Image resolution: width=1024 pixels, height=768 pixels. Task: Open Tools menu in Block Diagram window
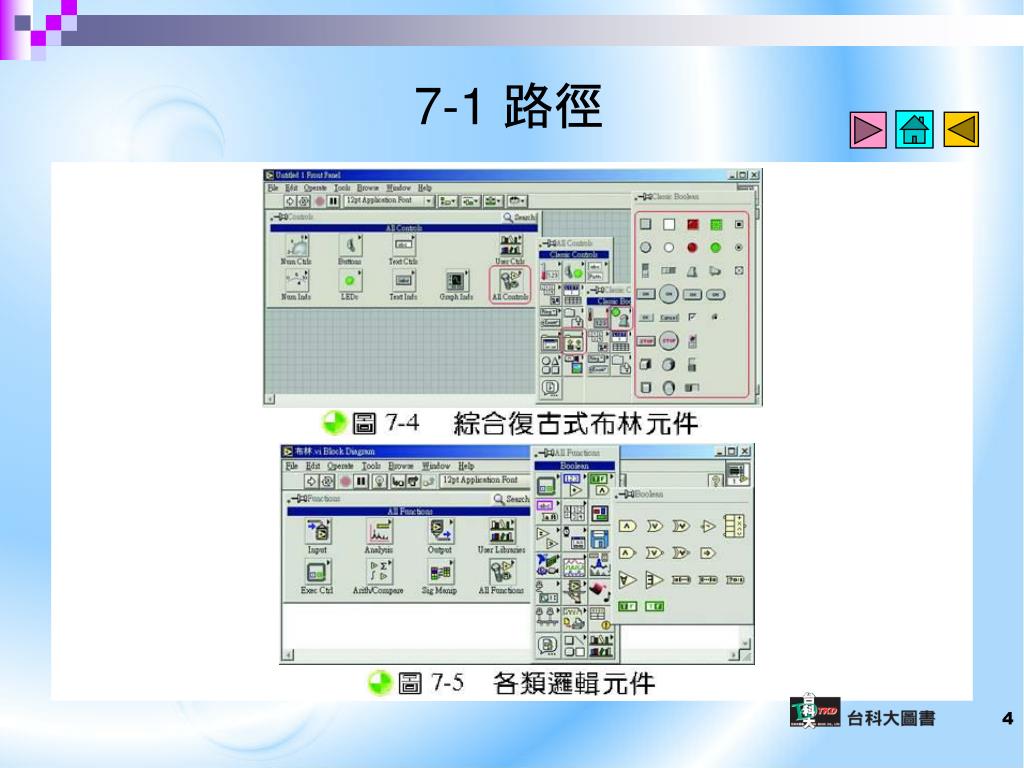coord(371,466)
